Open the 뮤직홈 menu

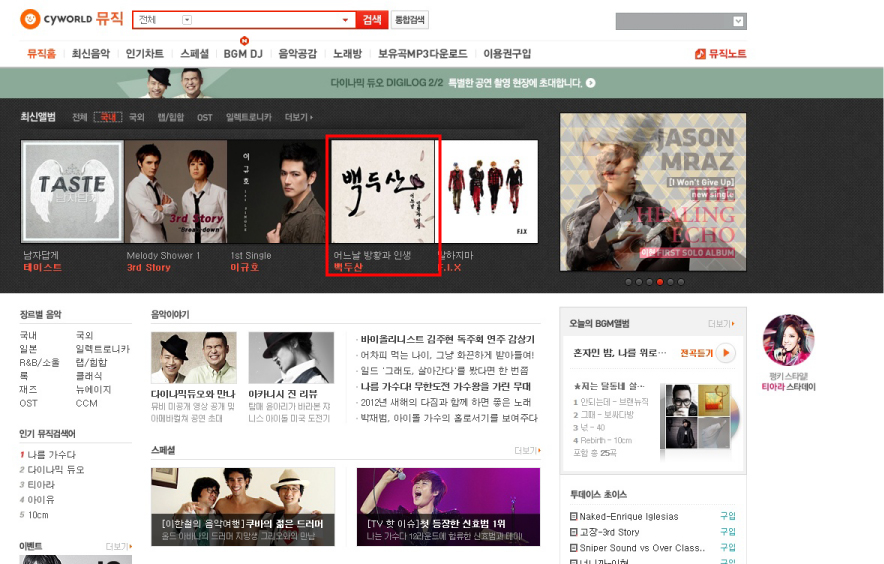tap(42, 54)
